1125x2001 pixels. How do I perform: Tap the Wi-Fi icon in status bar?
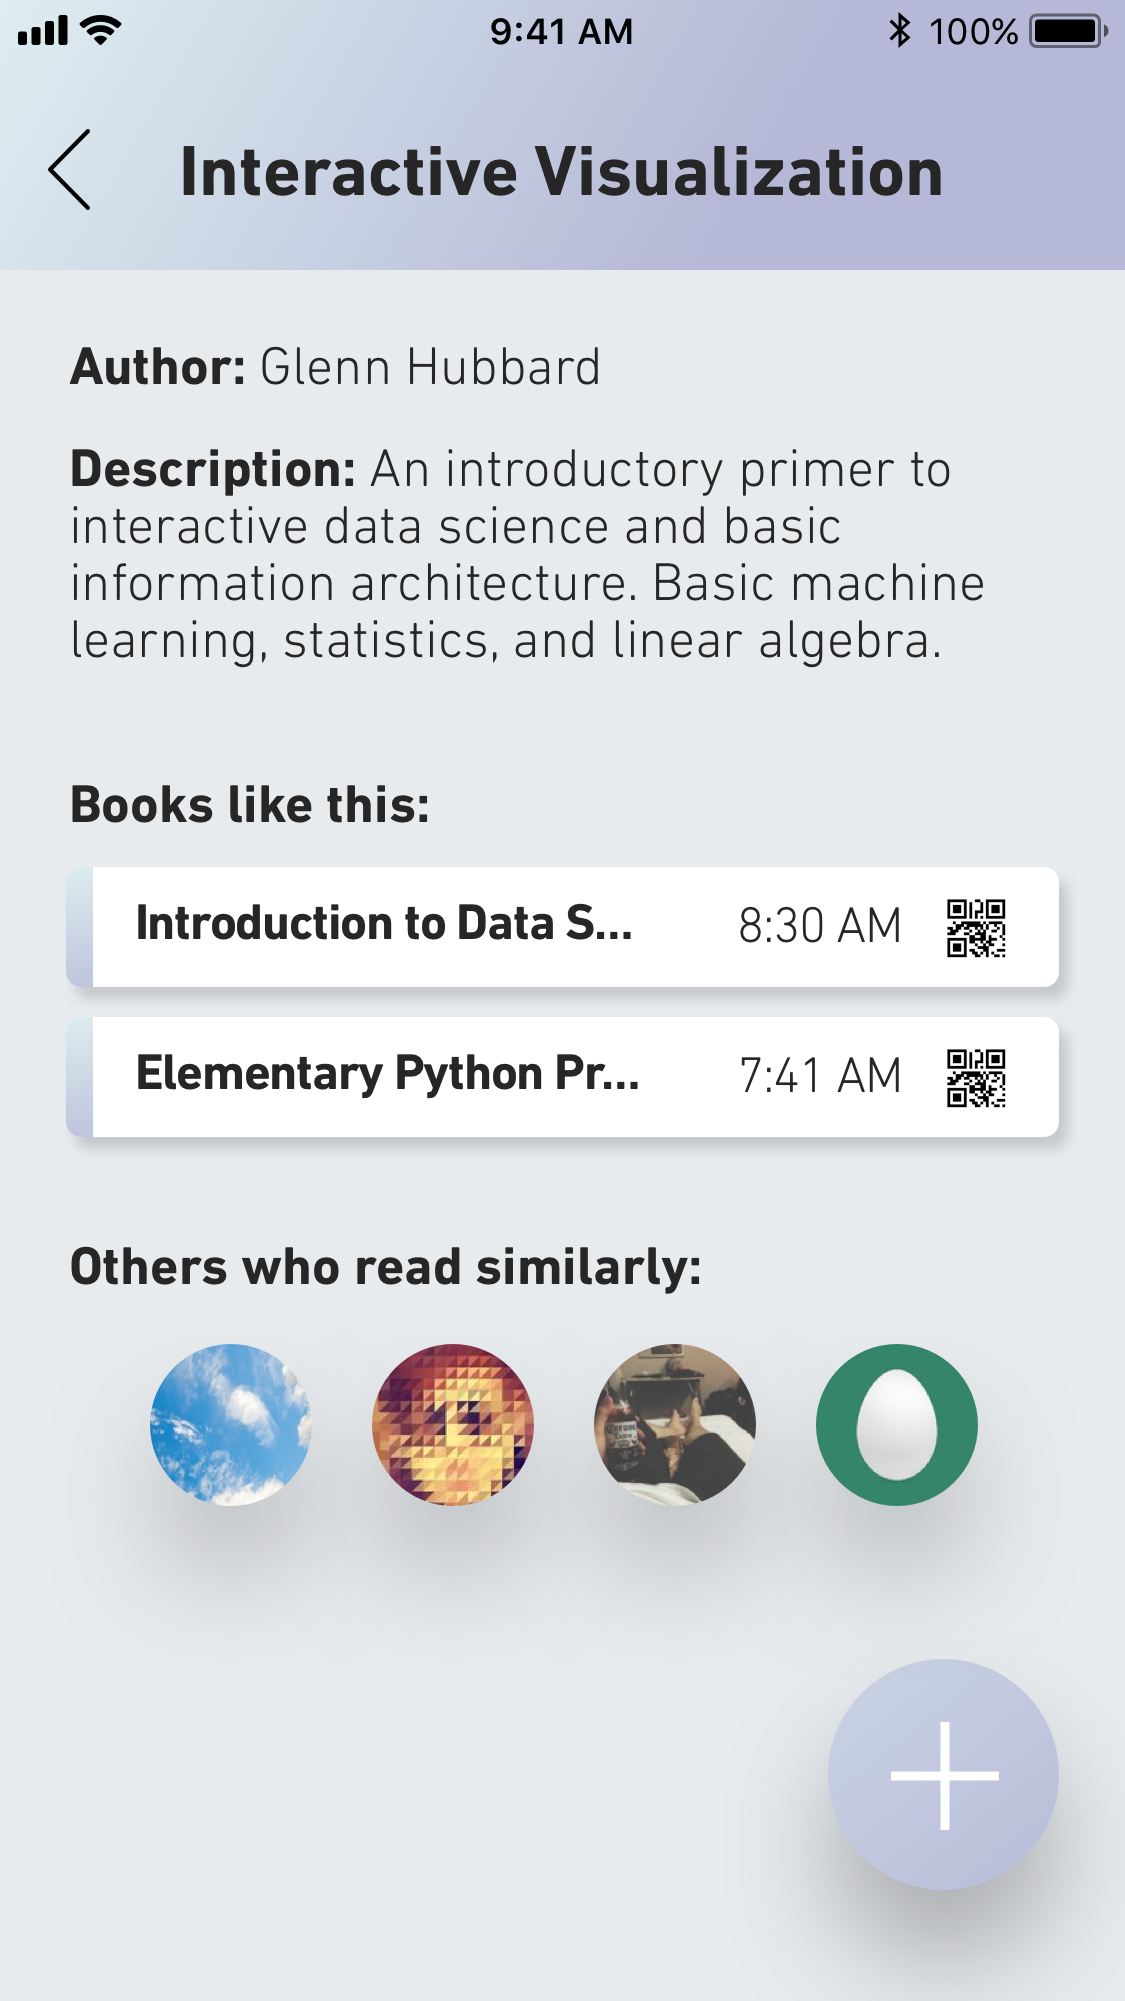coord(101,30)
